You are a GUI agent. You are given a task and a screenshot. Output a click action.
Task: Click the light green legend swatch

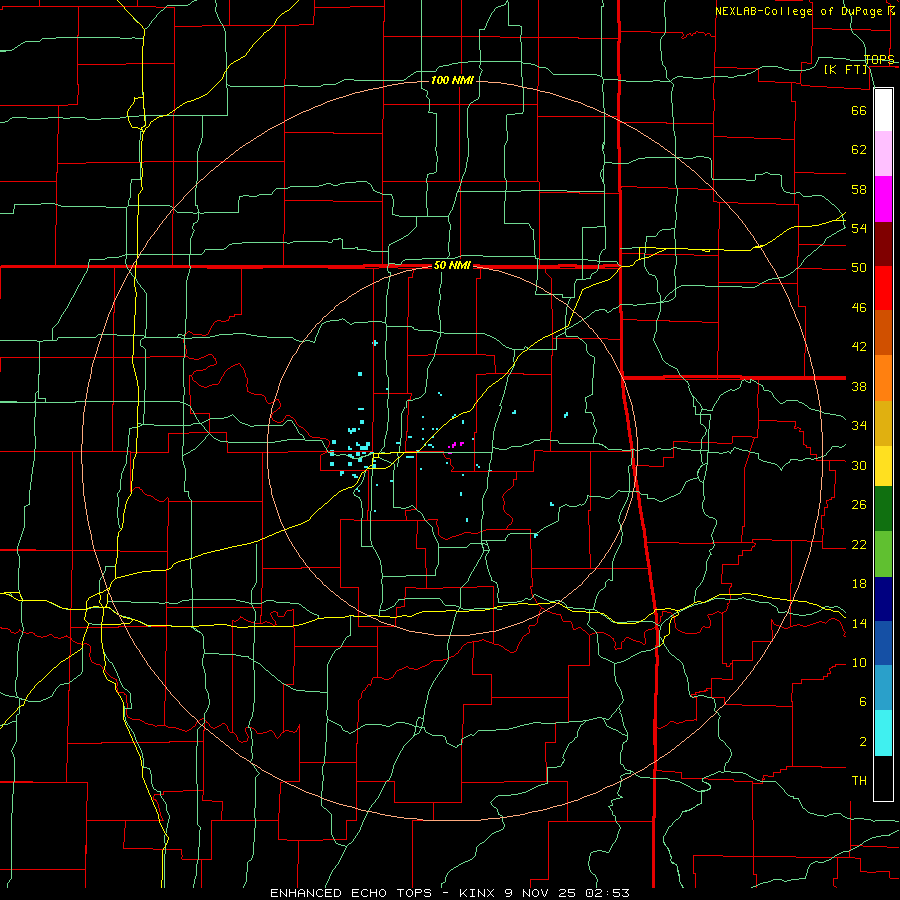[x=883, y=554]
